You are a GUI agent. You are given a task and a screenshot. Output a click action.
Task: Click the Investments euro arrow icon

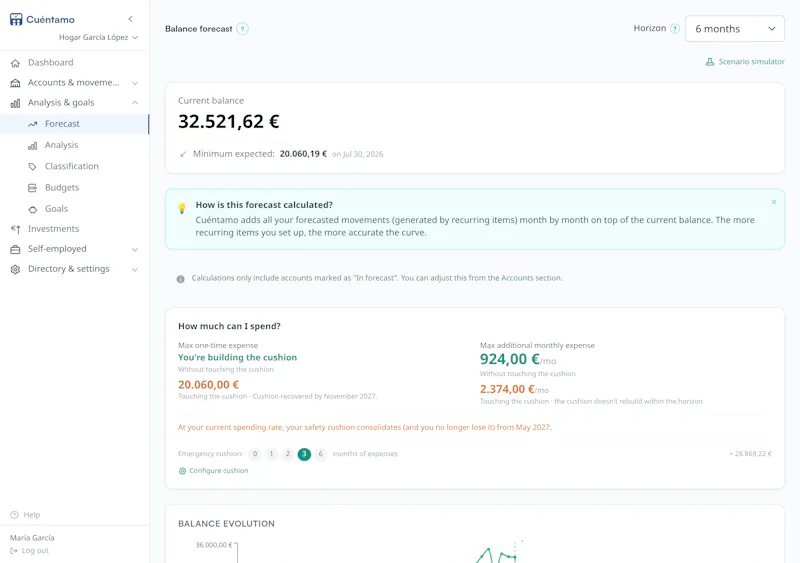point(15,229)
